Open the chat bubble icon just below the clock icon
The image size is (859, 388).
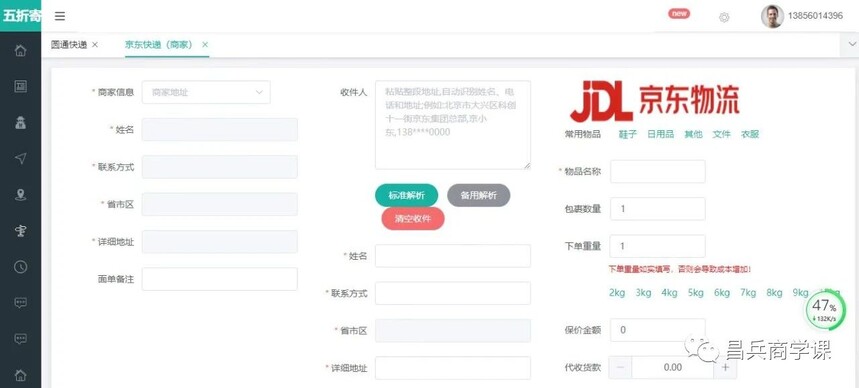20,303
